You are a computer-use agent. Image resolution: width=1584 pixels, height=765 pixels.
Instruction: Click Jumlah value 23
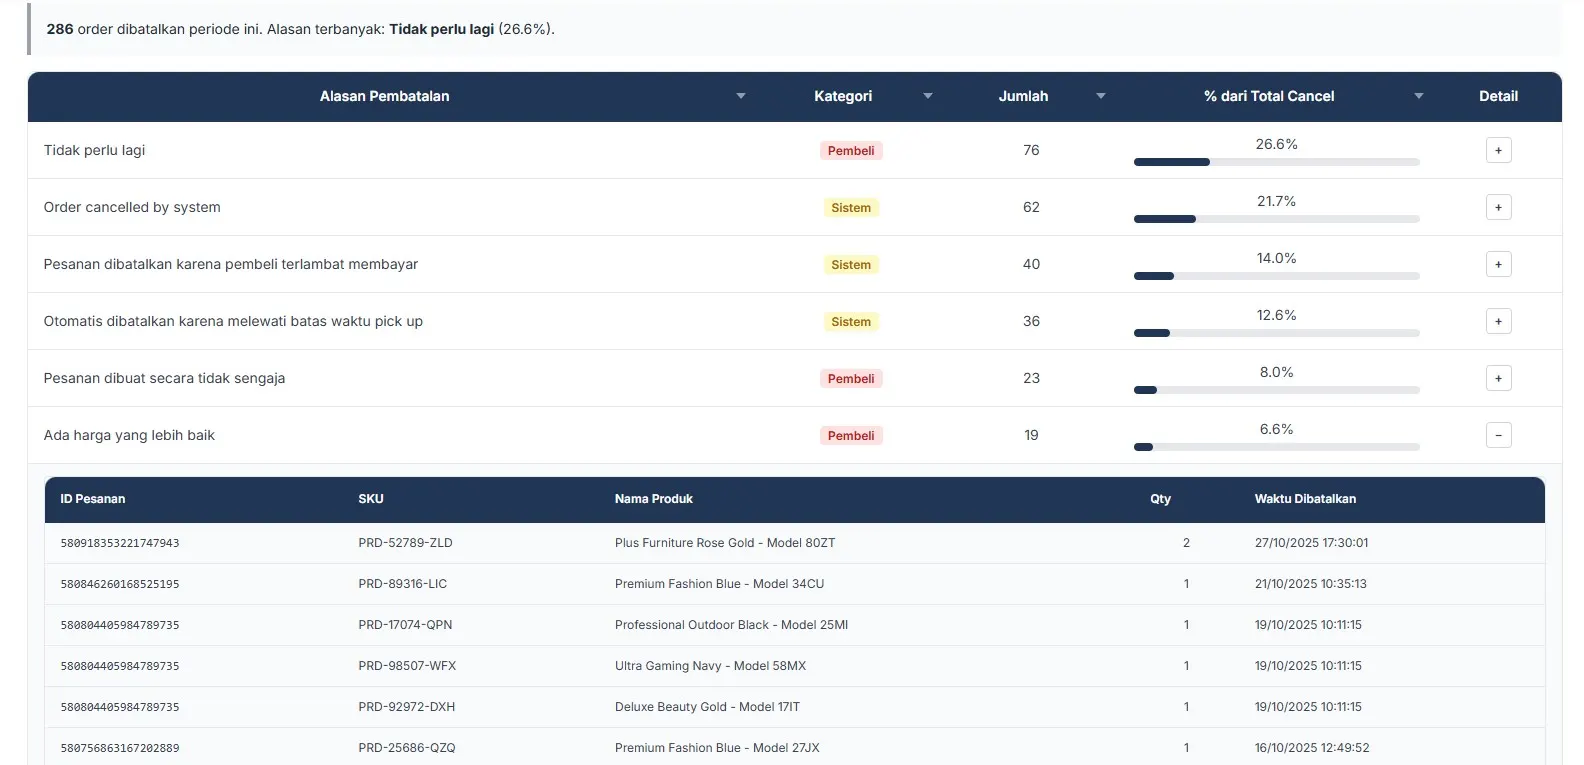pyautogui.click(x=1031, y=378)
